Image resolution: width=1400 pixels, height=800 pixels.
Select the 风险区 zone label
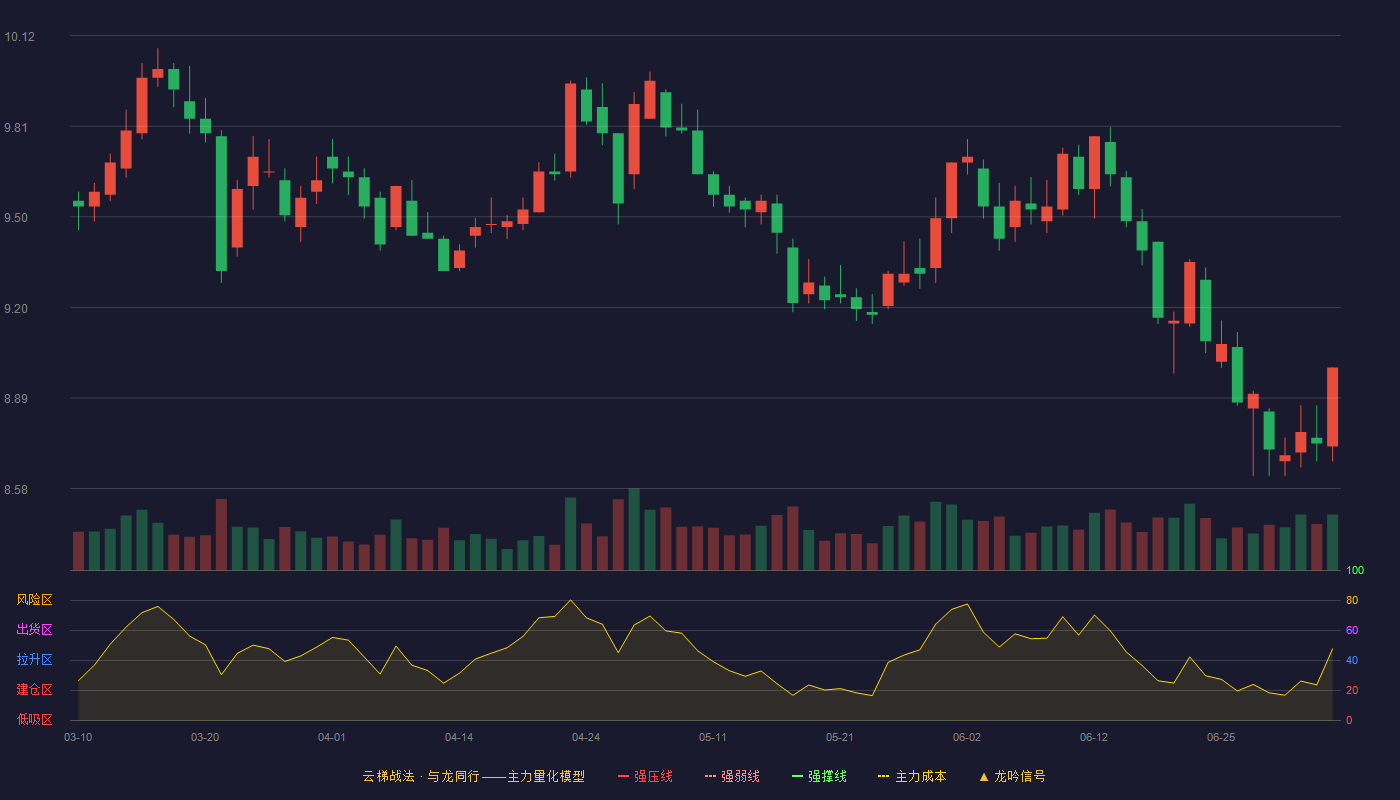pos(34,600)
